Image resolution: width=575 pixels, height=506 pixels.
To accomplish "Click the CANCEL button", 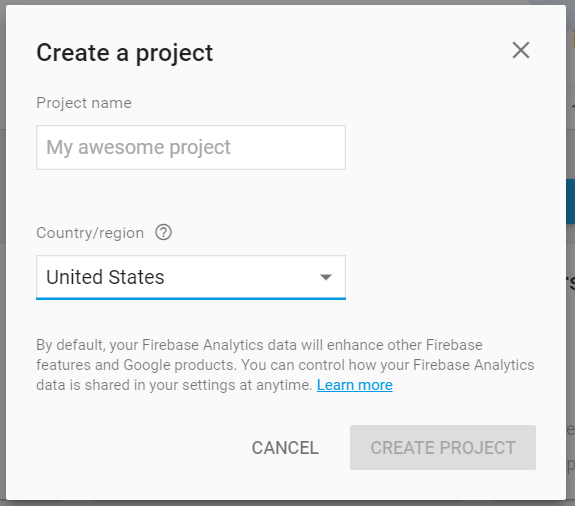I will [x=285, y=448].
